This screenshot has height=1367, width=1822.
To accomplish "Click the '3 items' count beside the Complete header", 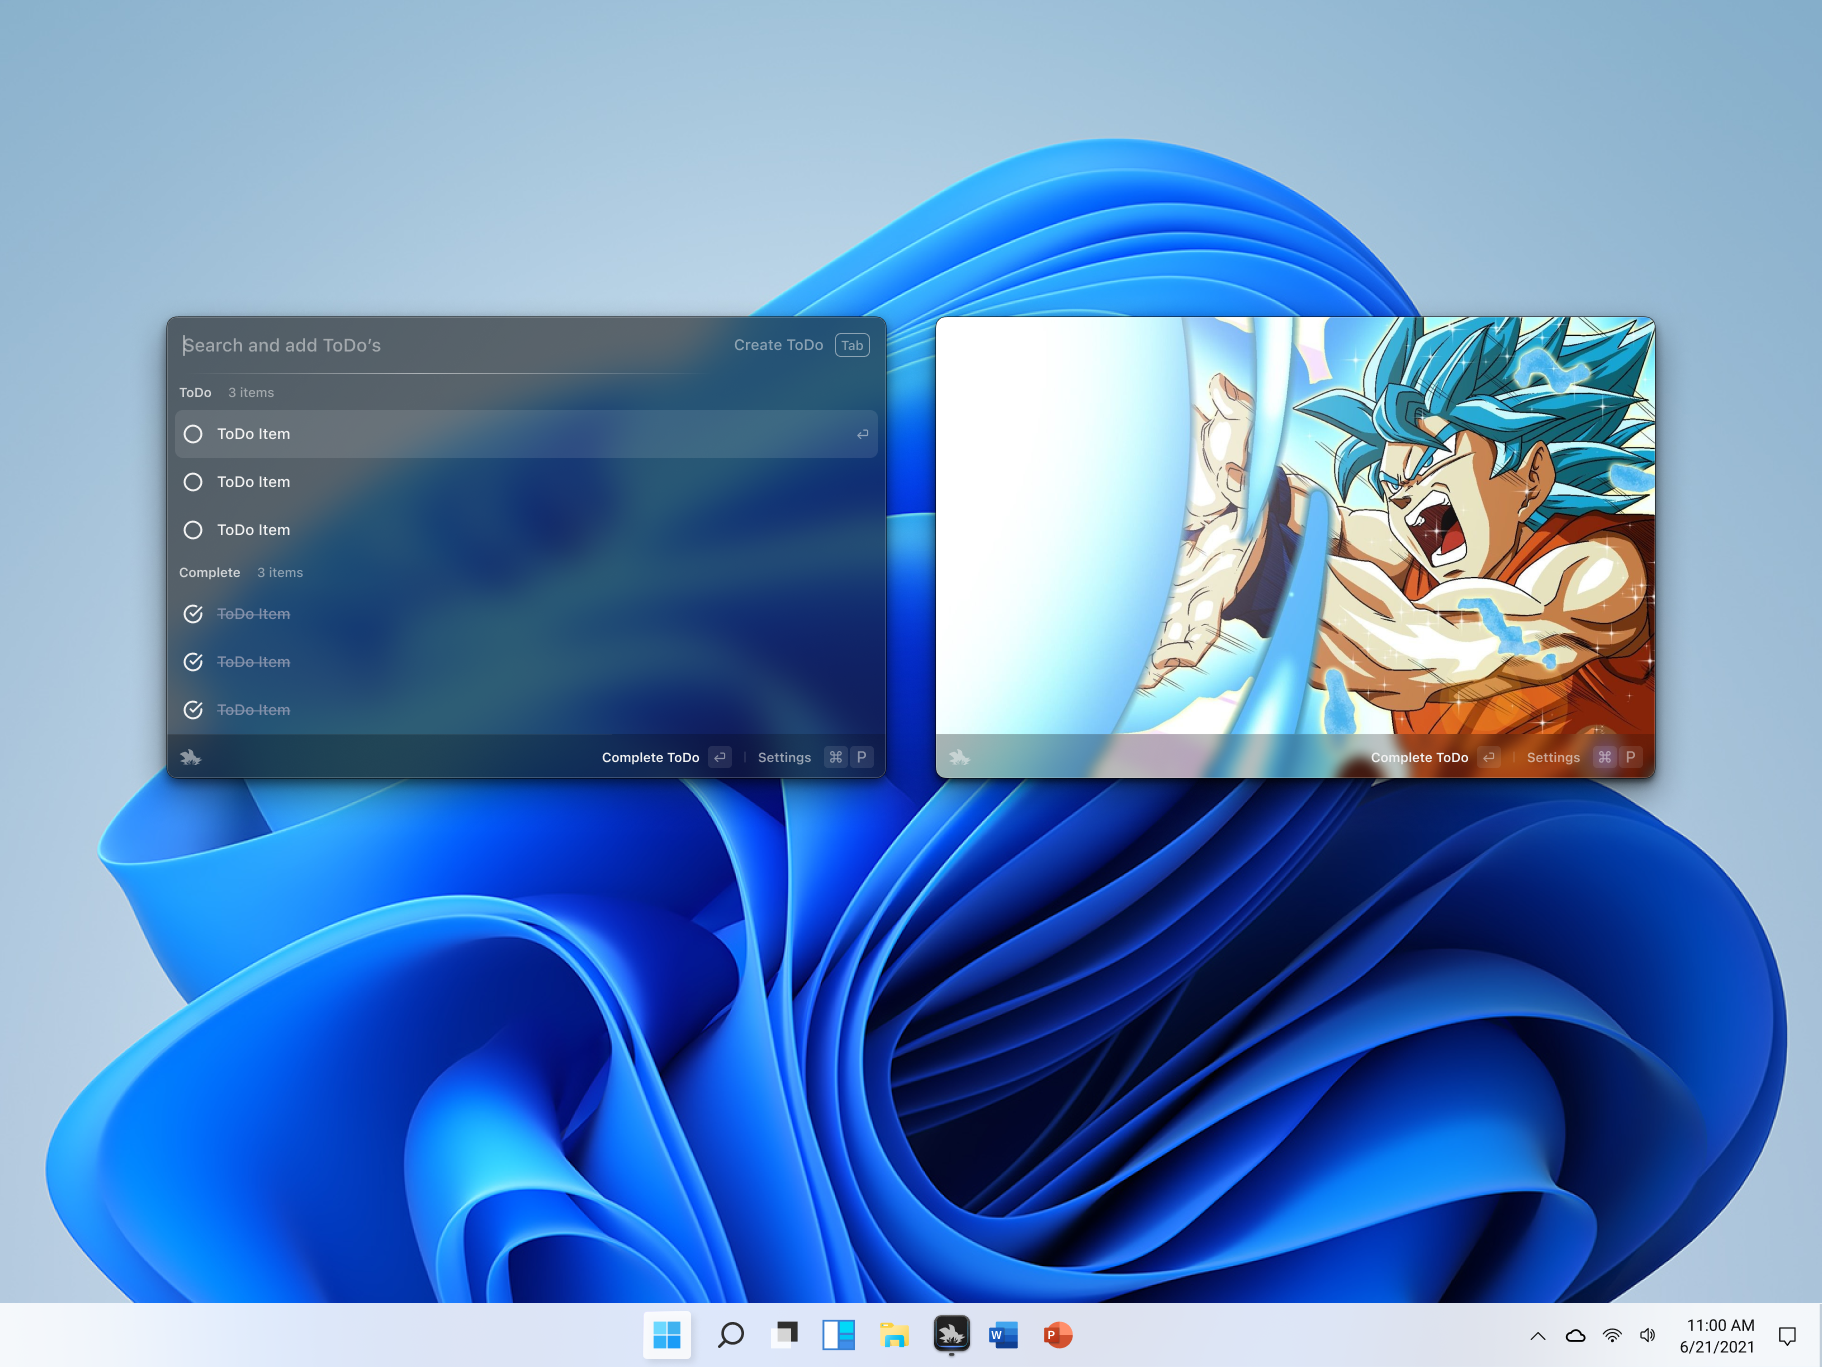I will pos(280,573).
